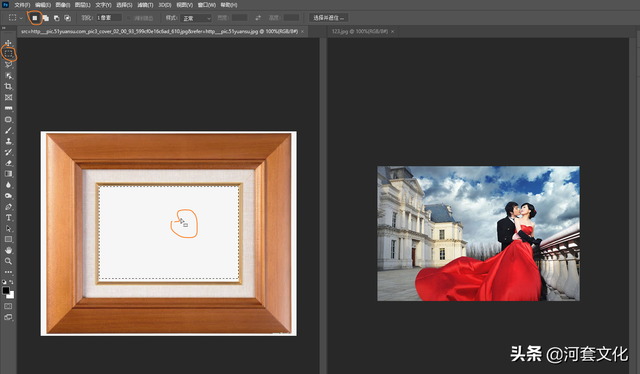640x374 pixels.
Task: Select the Crop tool
Action: point(8,87)
